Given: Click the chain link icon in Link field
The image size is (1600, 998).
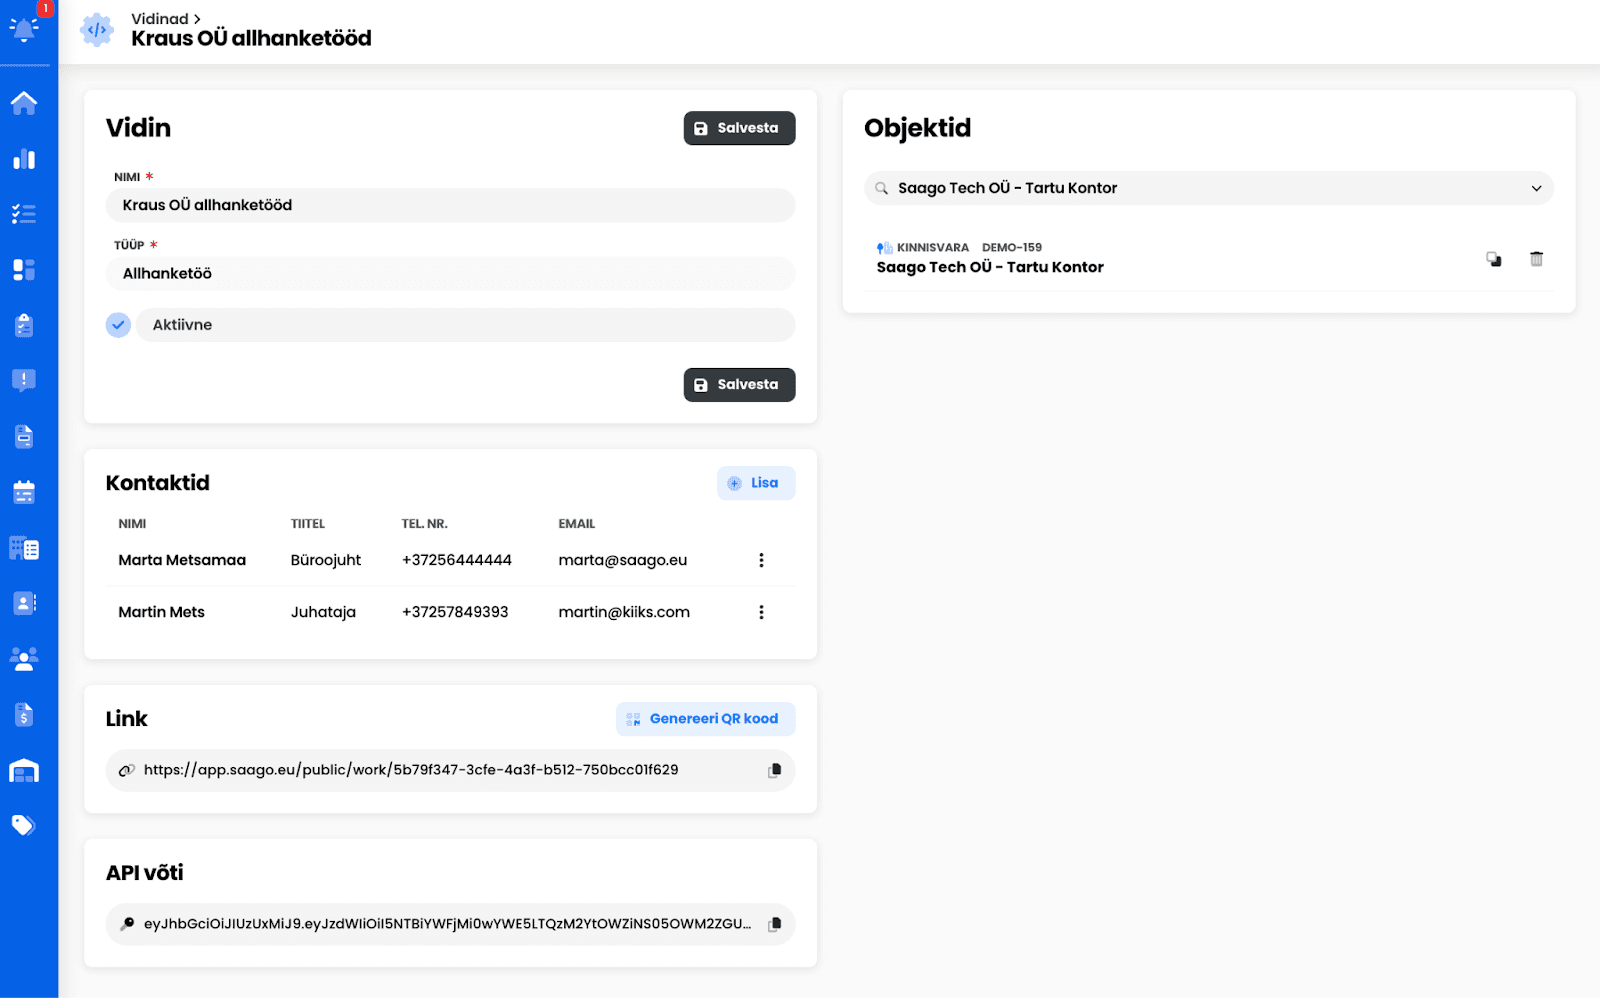Looking at the screenshot, I should [x=127, y=770].
